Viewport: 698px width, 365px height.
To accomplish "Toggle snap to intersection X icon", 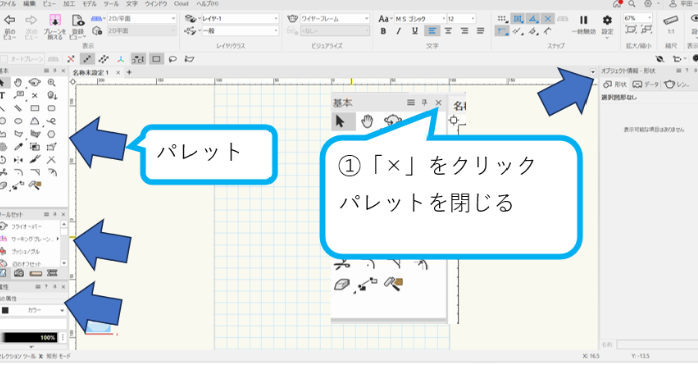I will click(548, 19).
